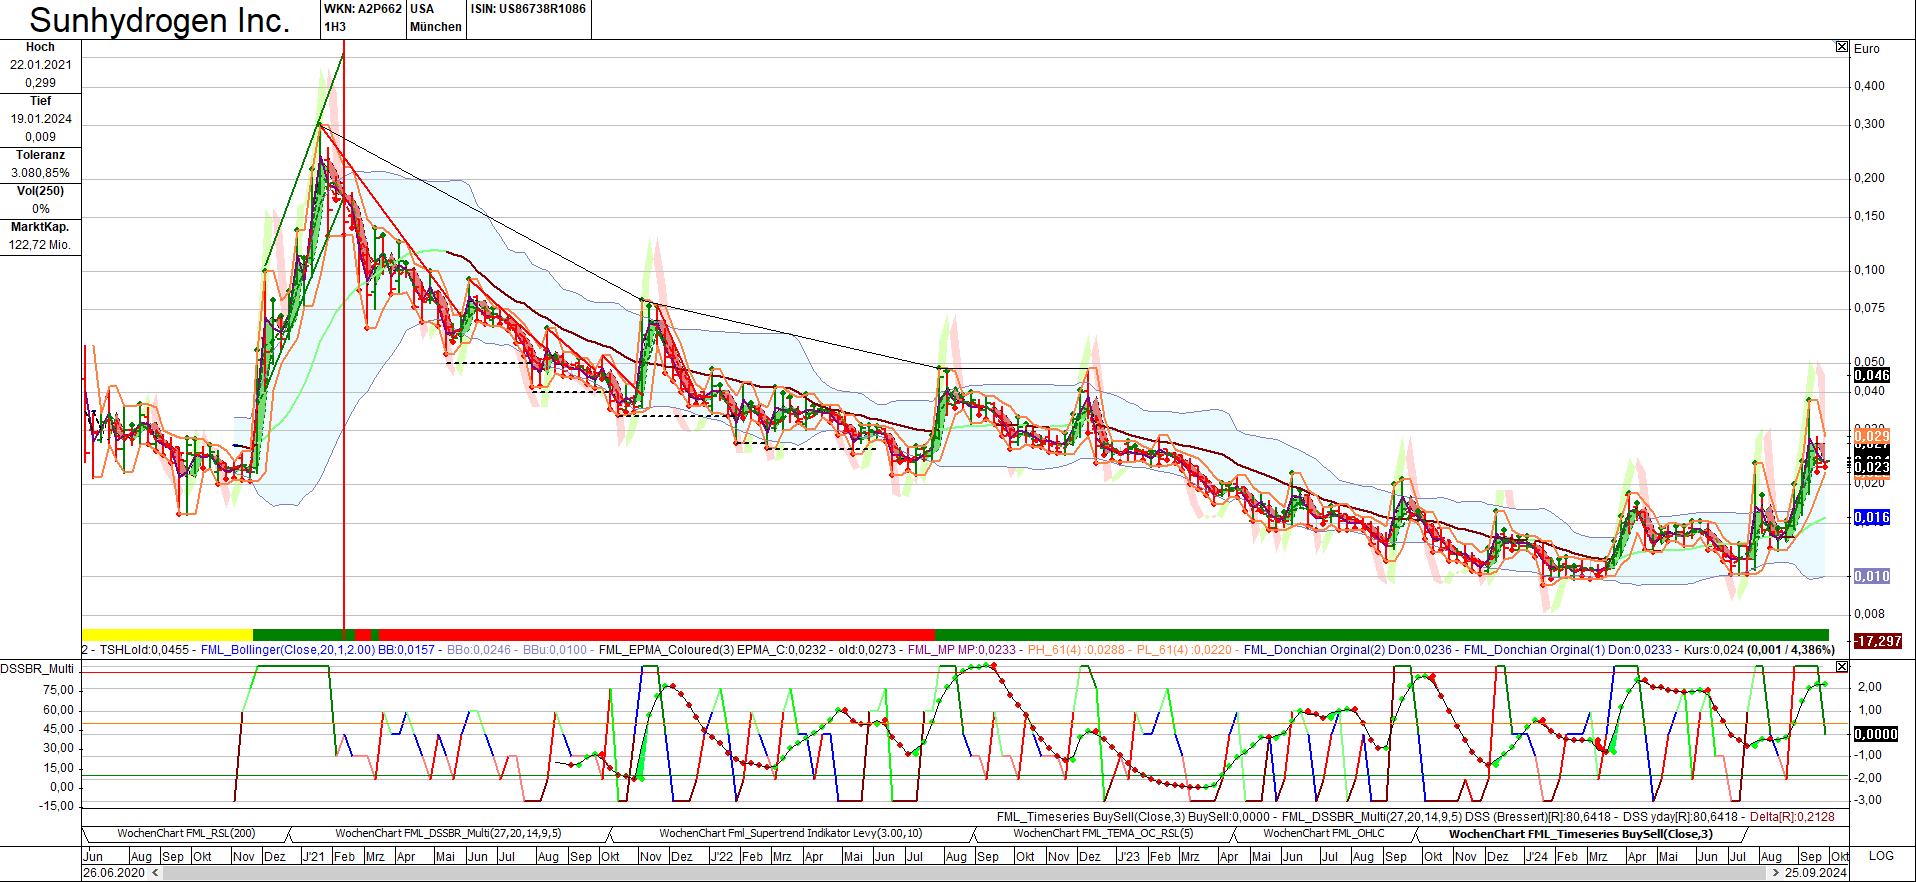Click the MarktKap. value 122,72 Mio.

(40, 245)
